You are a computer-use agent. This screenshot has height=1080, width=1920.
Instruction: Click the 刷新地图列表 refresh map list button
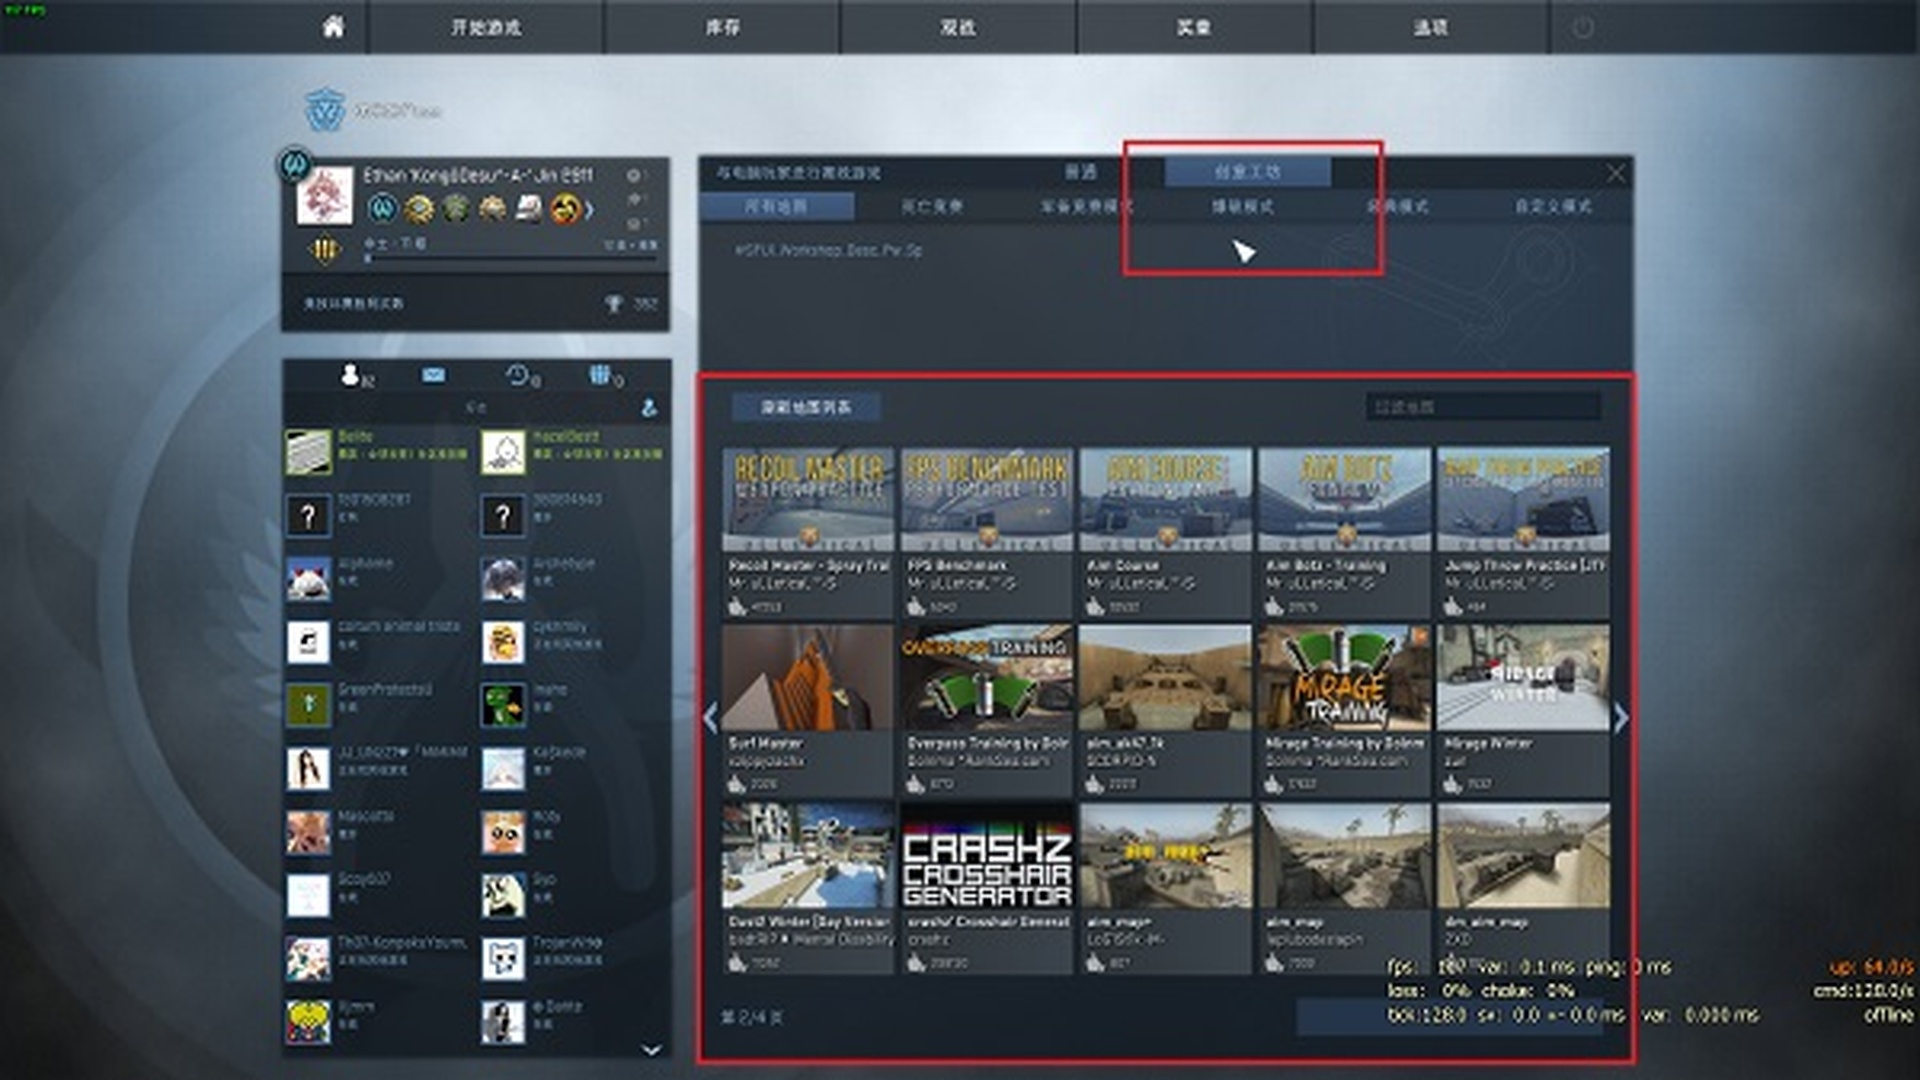pyautogui.click(x=806, y=407)
